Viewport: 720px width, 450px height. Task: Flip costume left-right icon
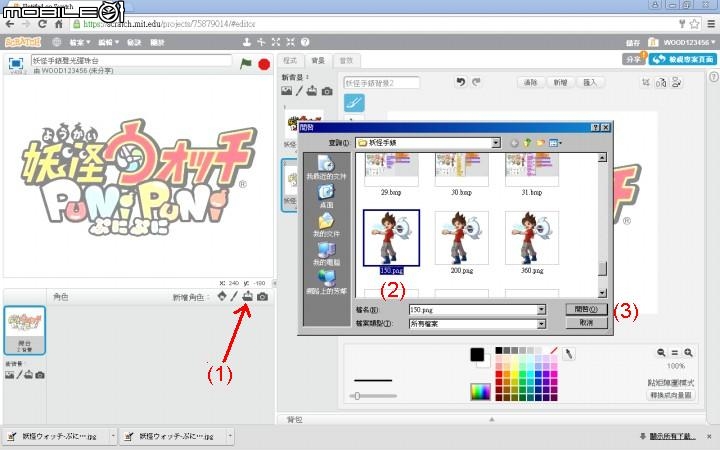(x=661, y=82)
